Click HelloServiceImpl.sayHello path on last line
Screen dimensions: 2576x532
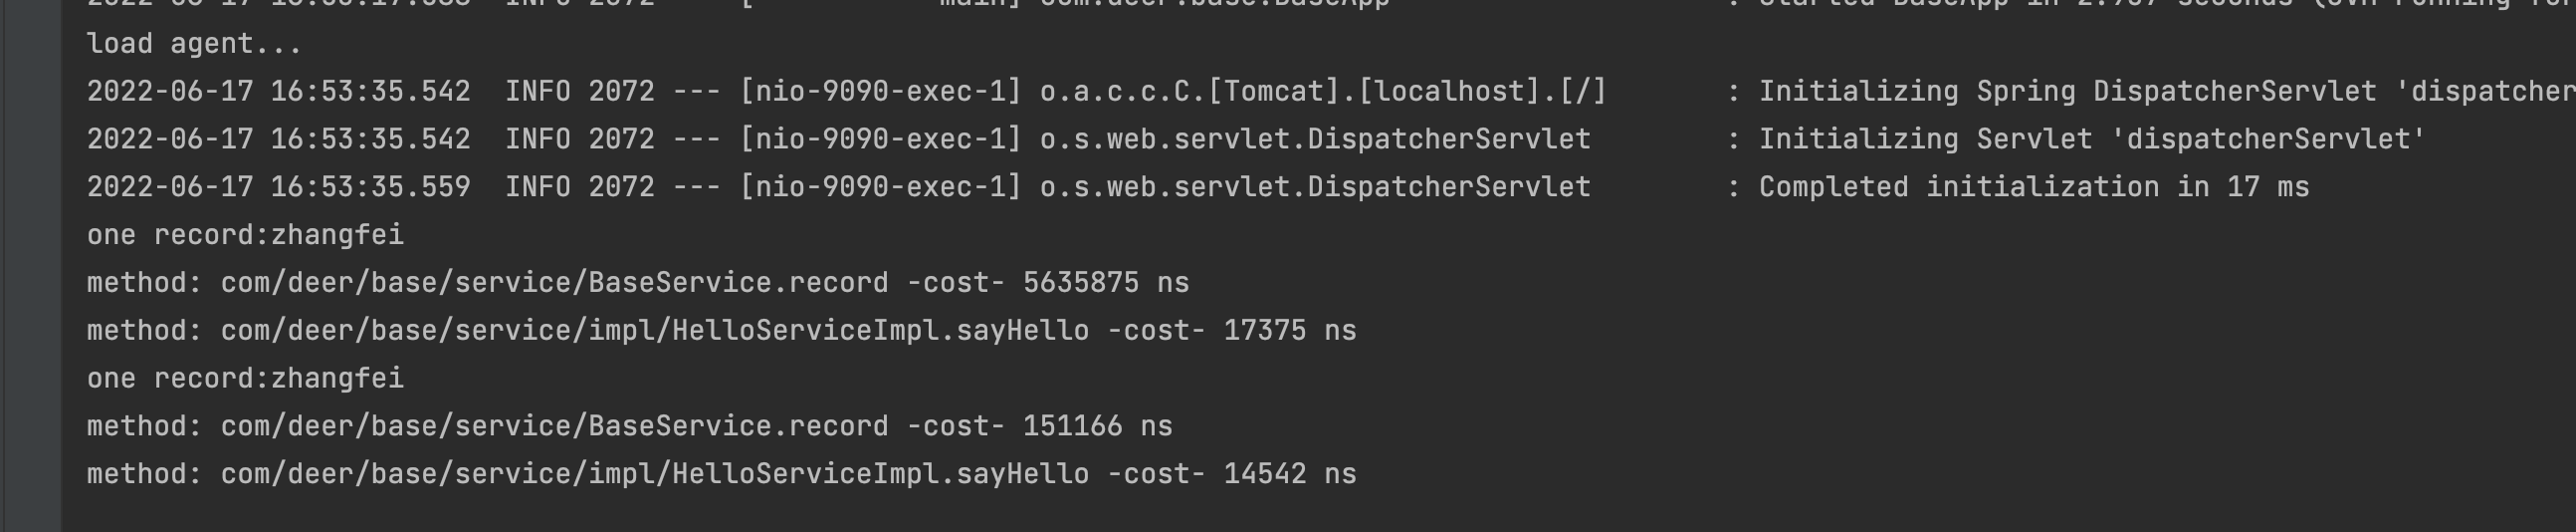coord(654,474)
